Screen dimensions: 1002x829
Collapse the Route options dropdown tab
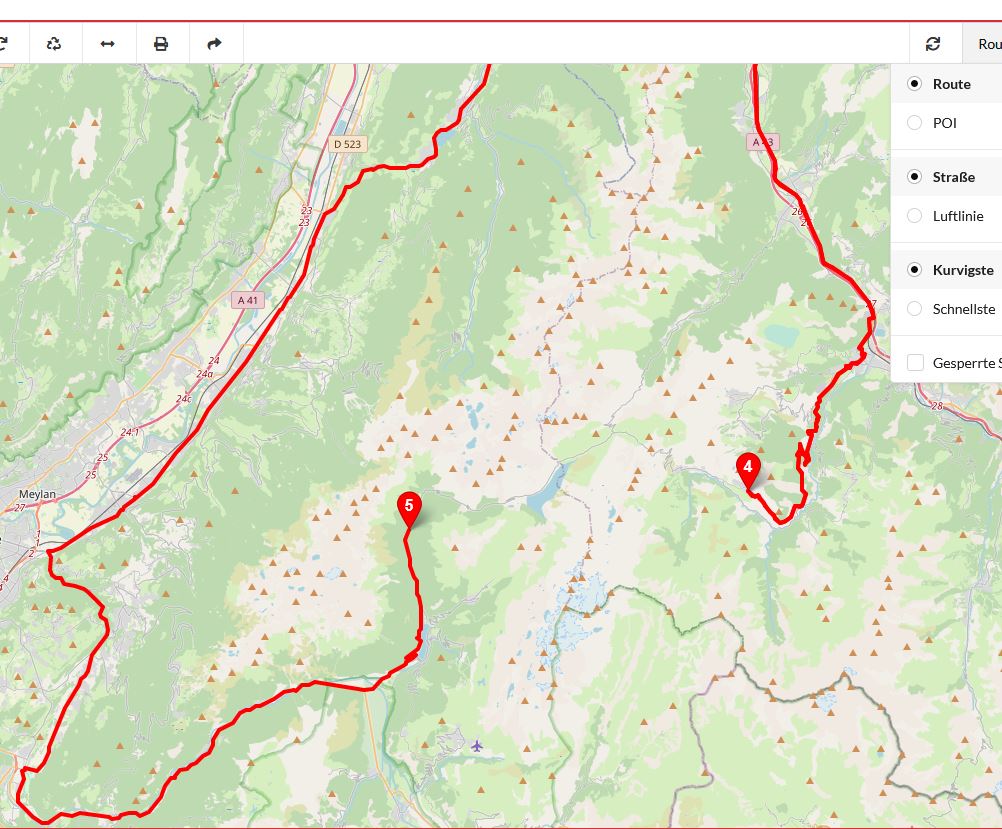pos(985,44)
